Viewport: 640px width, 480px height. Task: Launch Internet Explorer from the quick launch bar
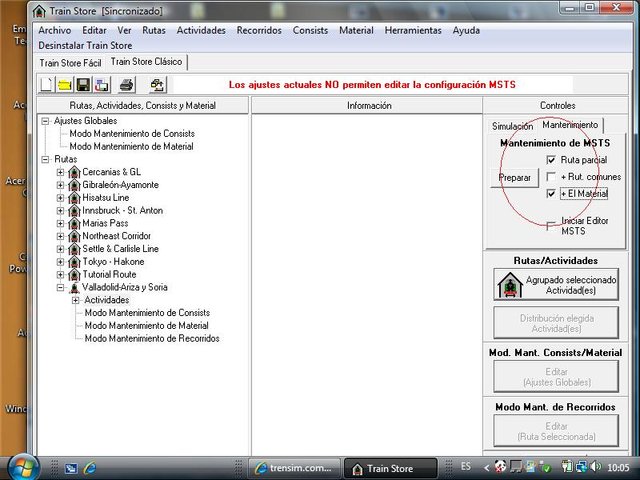(x=90, y=467)
